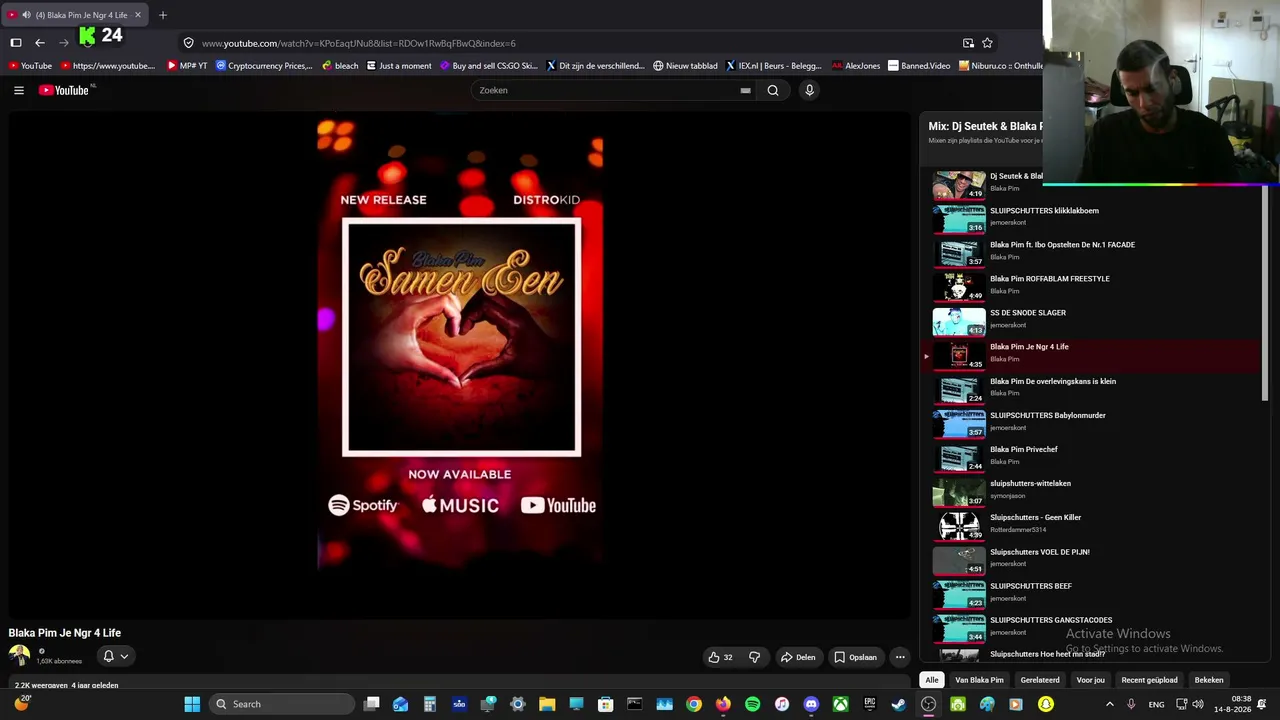Open the Banned.Video bookmark
The height and width of the screenshot is (720, 1280).
click(919, 66)
